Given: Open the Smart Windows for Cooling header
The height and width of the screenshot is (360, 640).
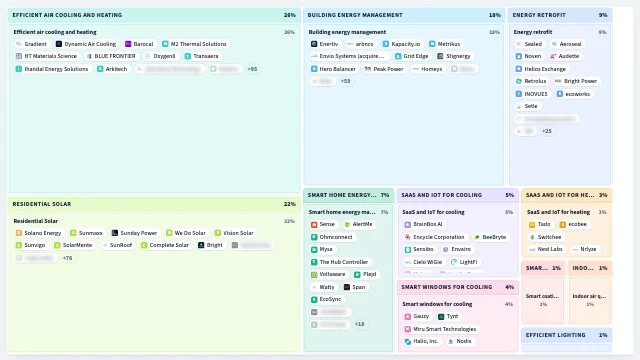Looking at the screenshot, I should [x=458, y=287].
